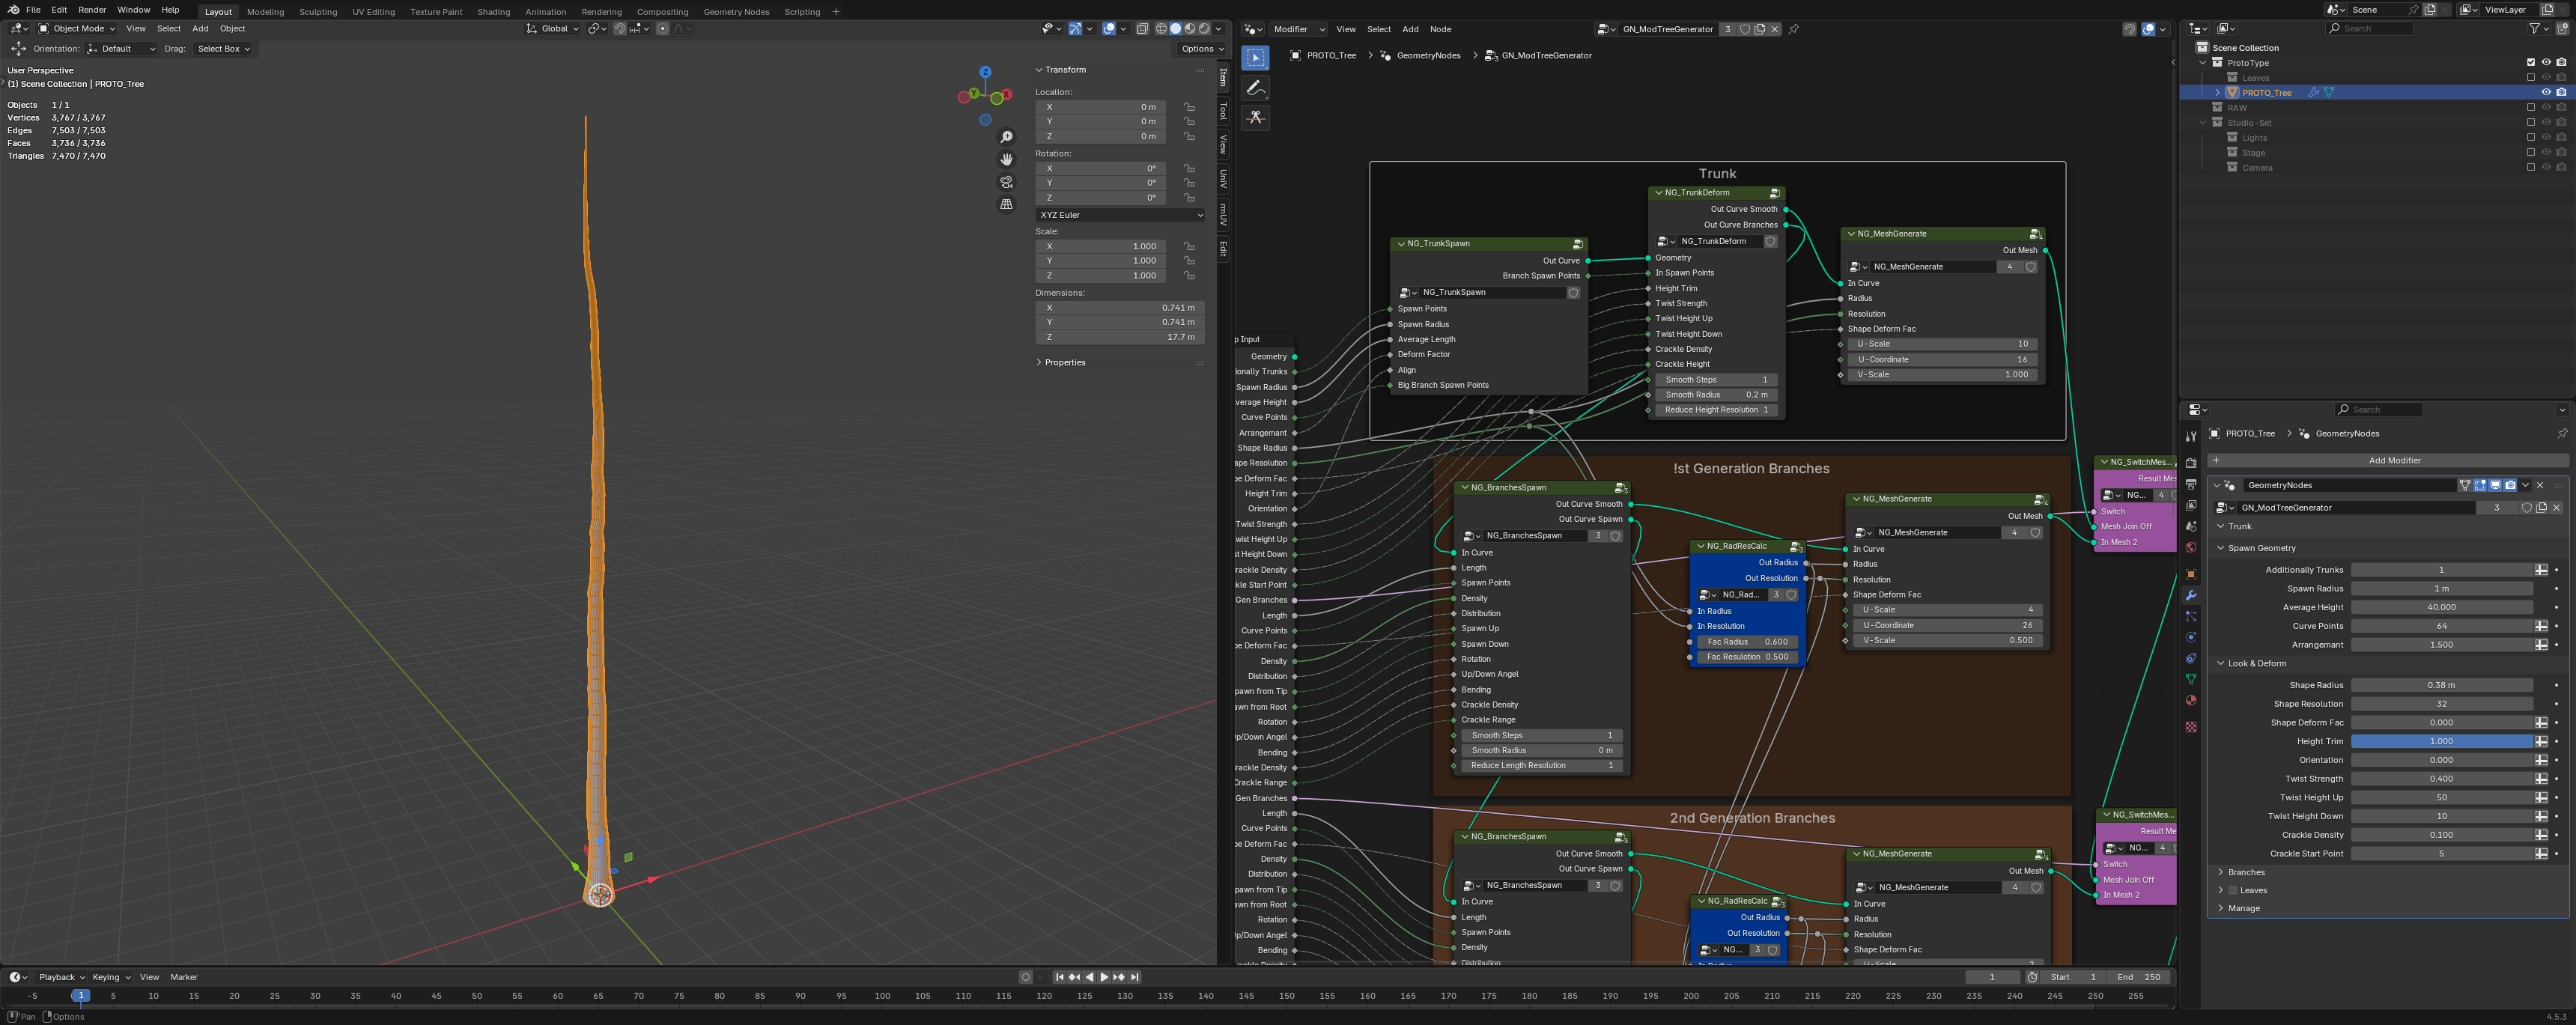
Task: Click the Add Modifier button
Action: [x=2395, y=460]
